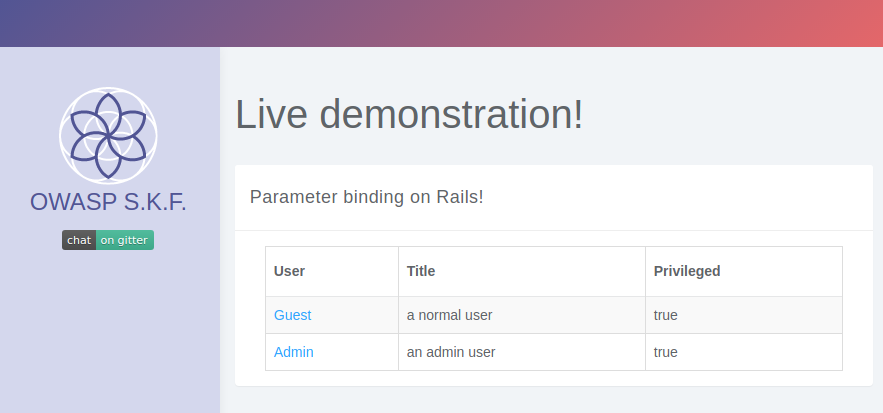This screenshot has height=413, width=883.
Task: Click the Admin row privileged true value
Action: pyautogui.click(x=666, y=352)
